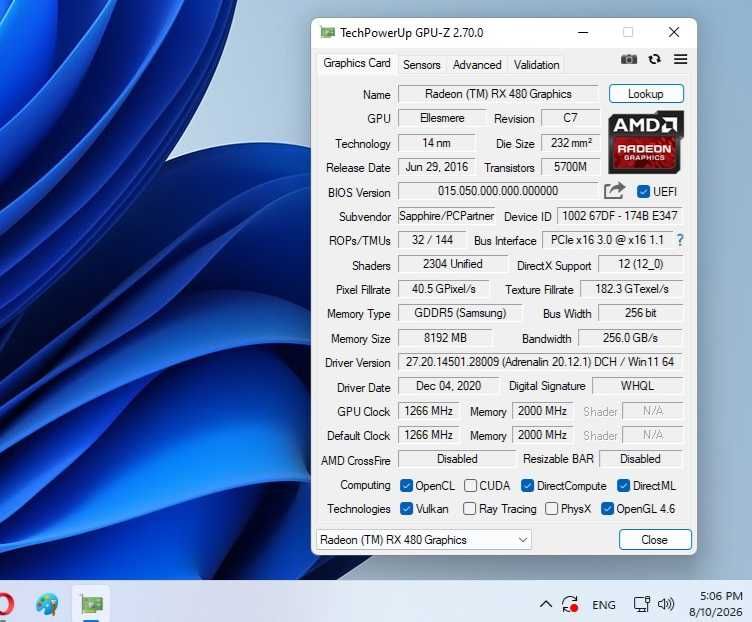Switch to the Sensors tab

[x=422, y=65]
